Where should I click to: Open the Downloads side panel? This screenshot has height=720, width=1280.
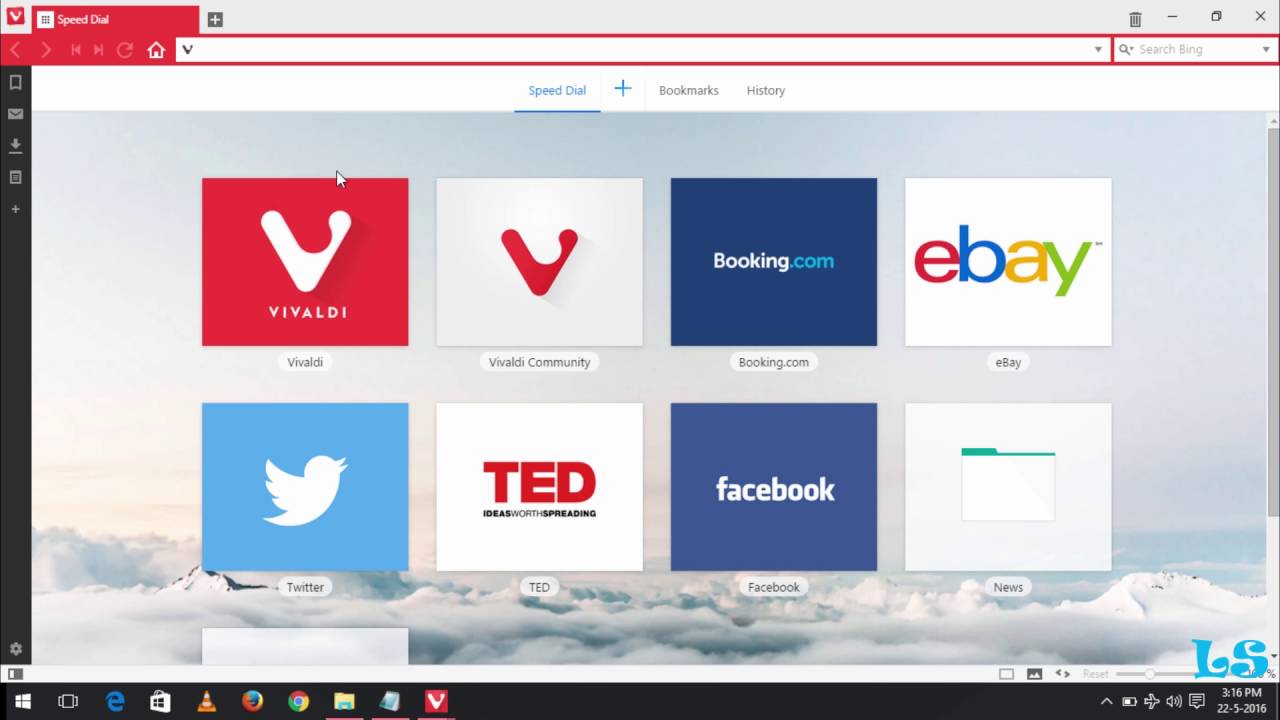pos(15,146)
